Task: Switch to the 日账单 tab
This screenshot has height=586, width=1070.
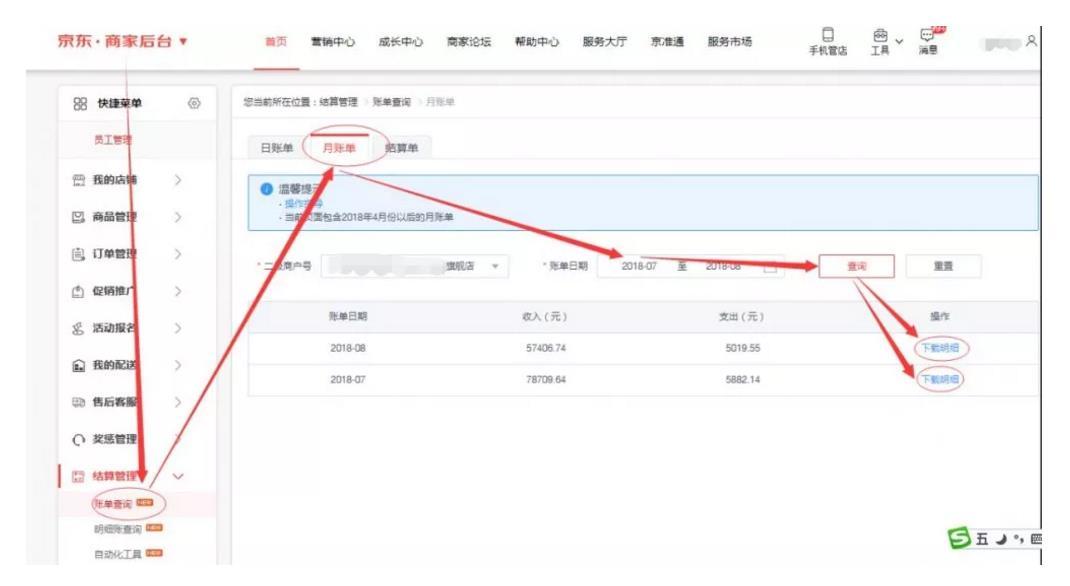Action: (276, 147)
